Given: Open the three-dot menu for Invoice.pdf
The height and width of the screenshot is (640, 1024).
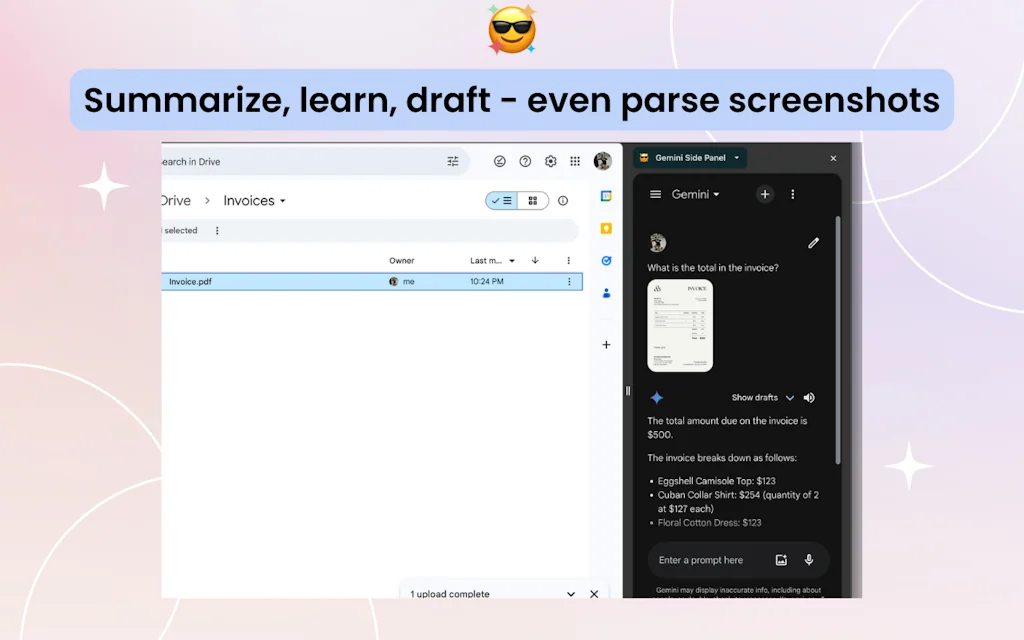Looking at the screenshot, I should (x=568, y=281).
